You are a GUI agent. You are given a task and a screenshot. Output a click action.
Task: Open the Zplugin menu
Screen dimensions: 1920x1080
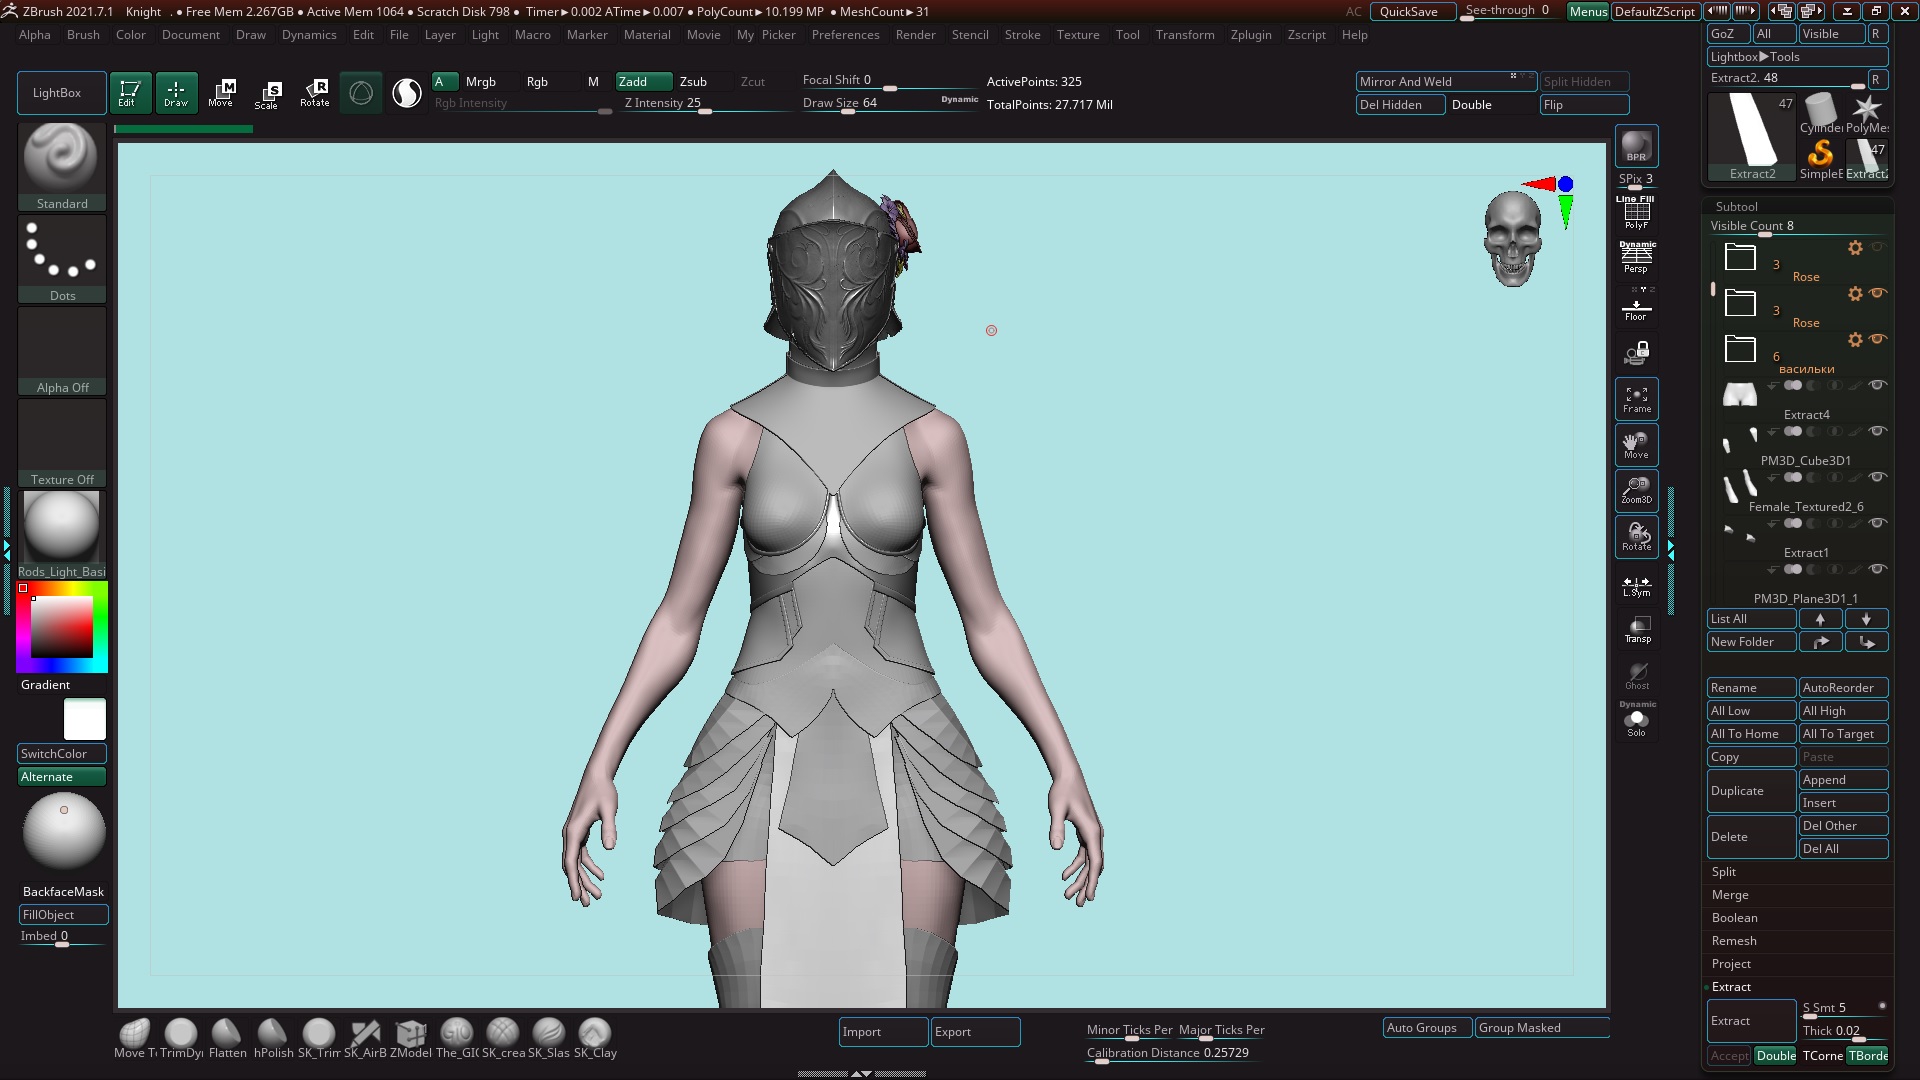1250,35
